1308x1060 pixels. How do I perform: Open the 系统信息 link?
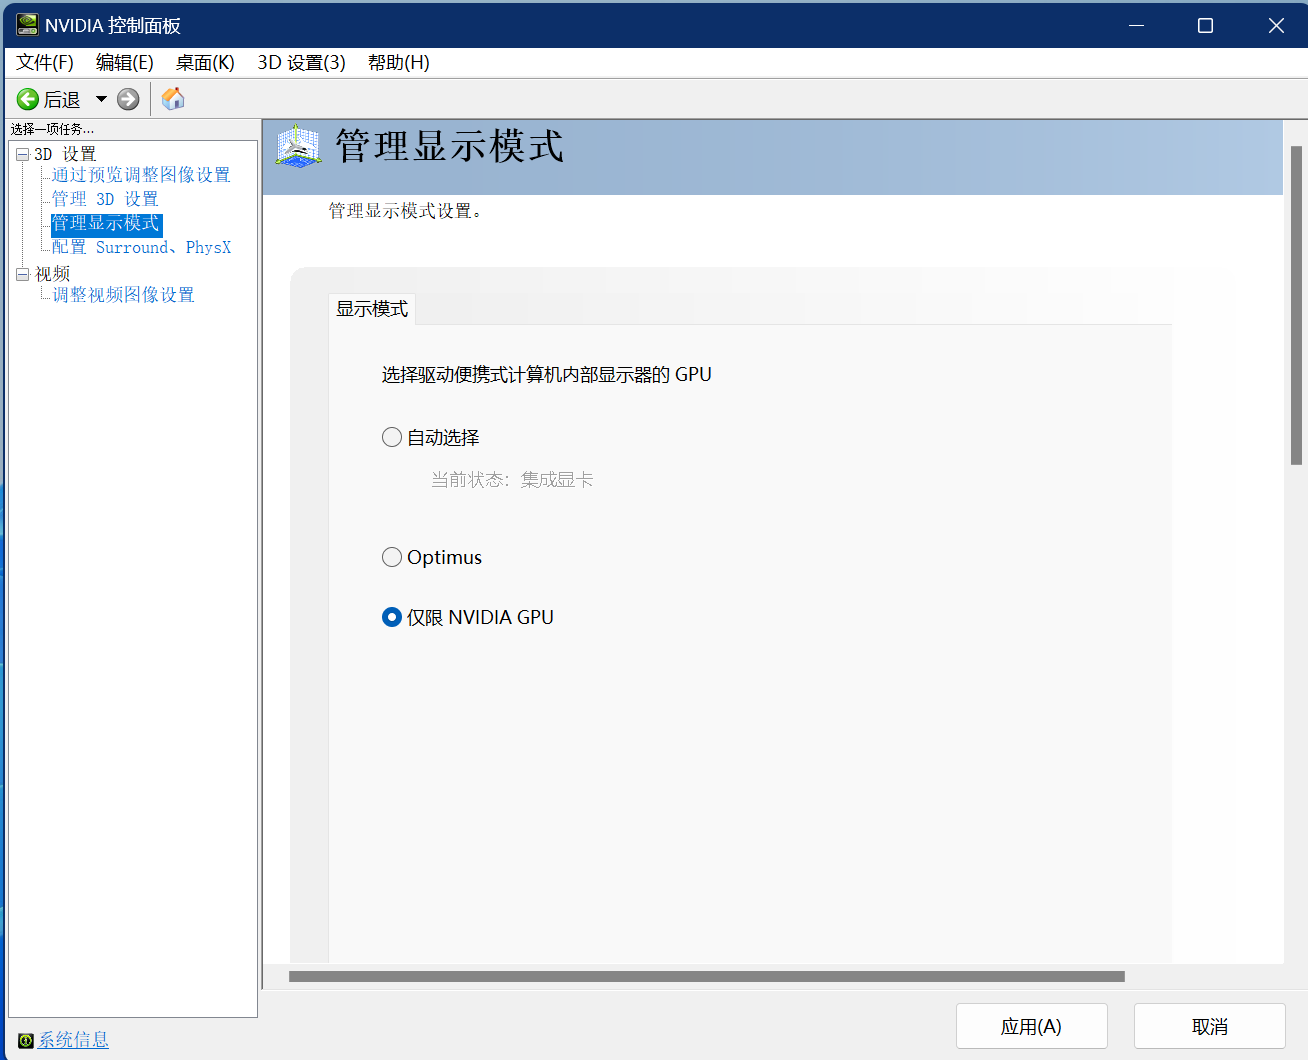tap(75, 1039)
